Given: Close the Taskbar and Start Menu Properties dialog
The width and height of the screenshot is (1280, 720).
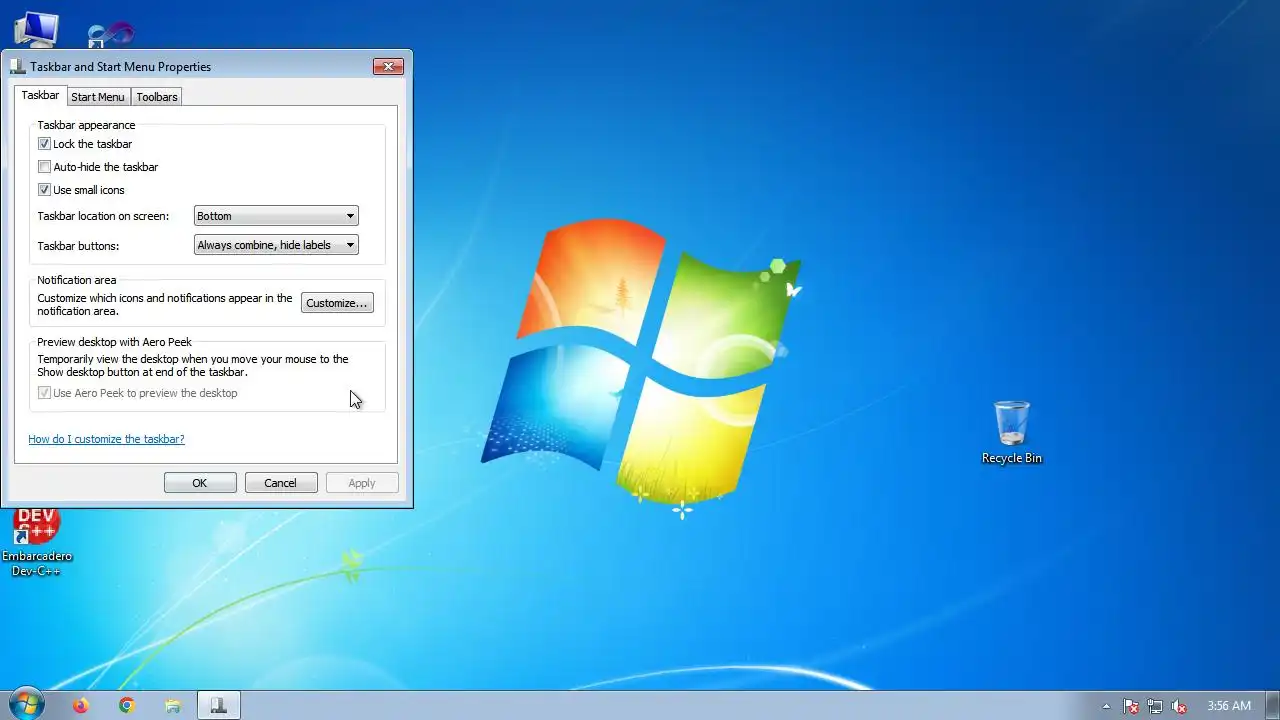Looking at the screenshot, I should 388,67.
